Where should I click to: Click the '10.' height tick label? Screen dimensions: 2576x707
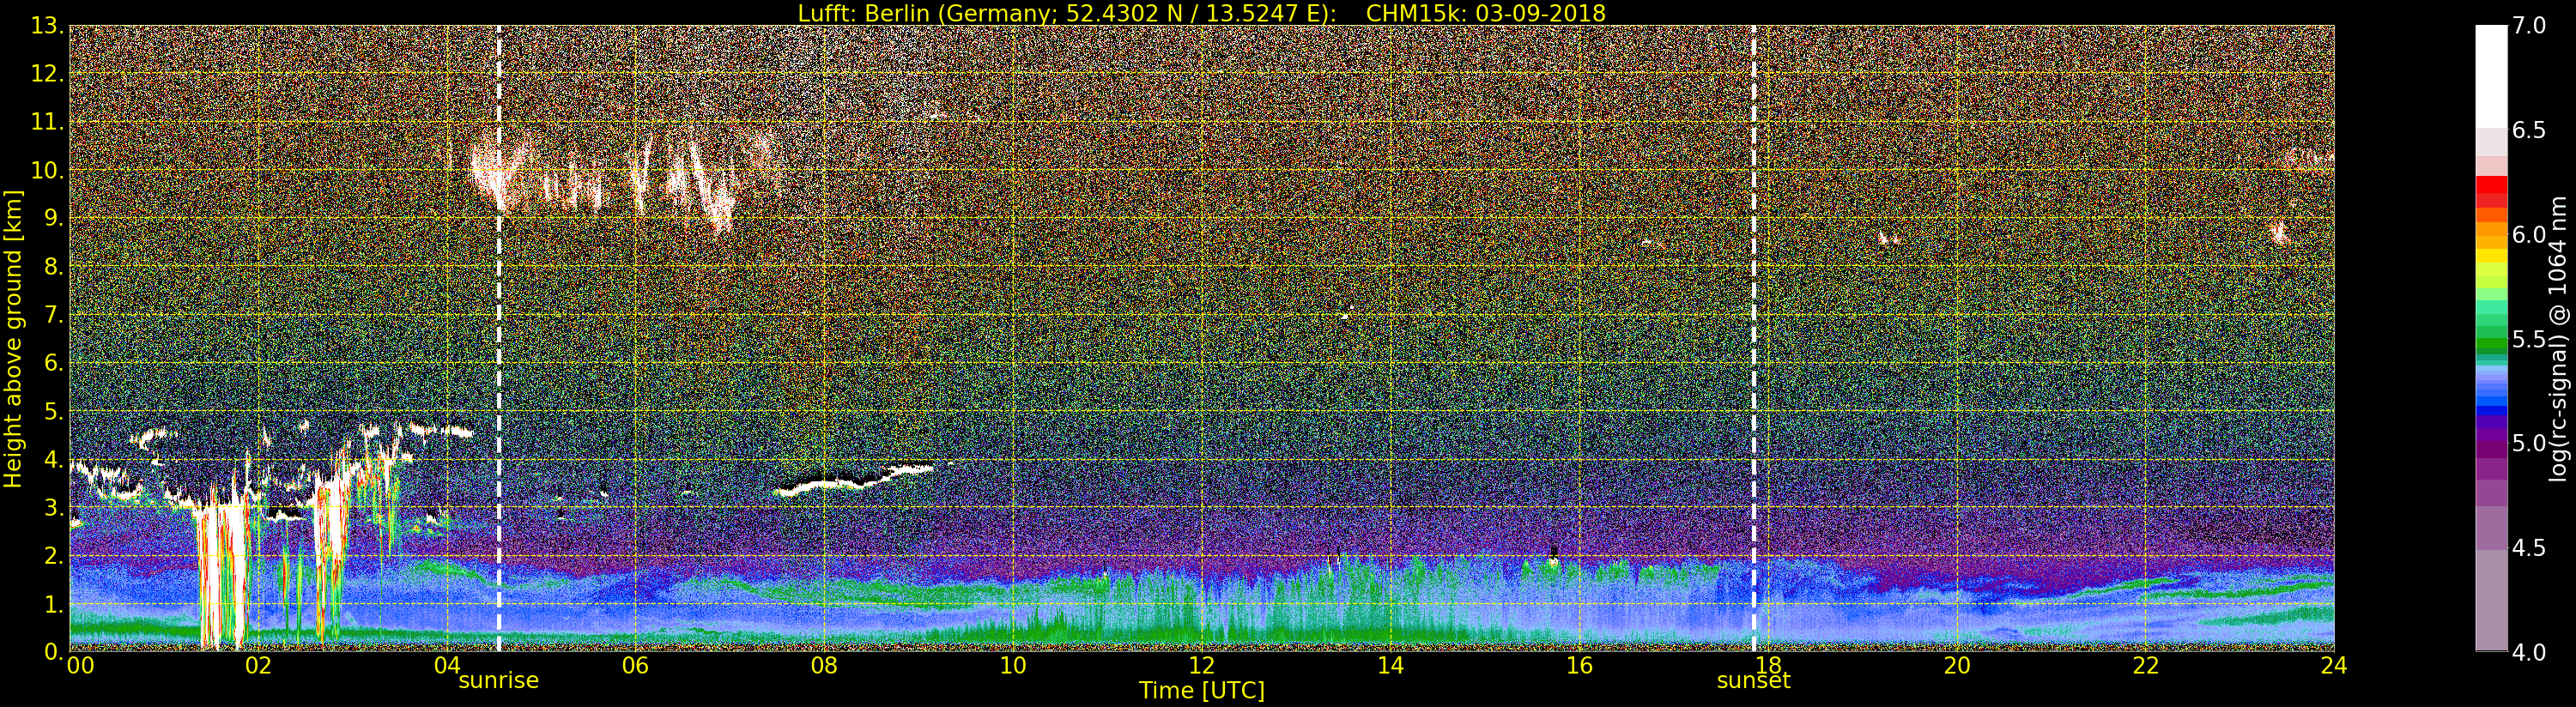47,170
